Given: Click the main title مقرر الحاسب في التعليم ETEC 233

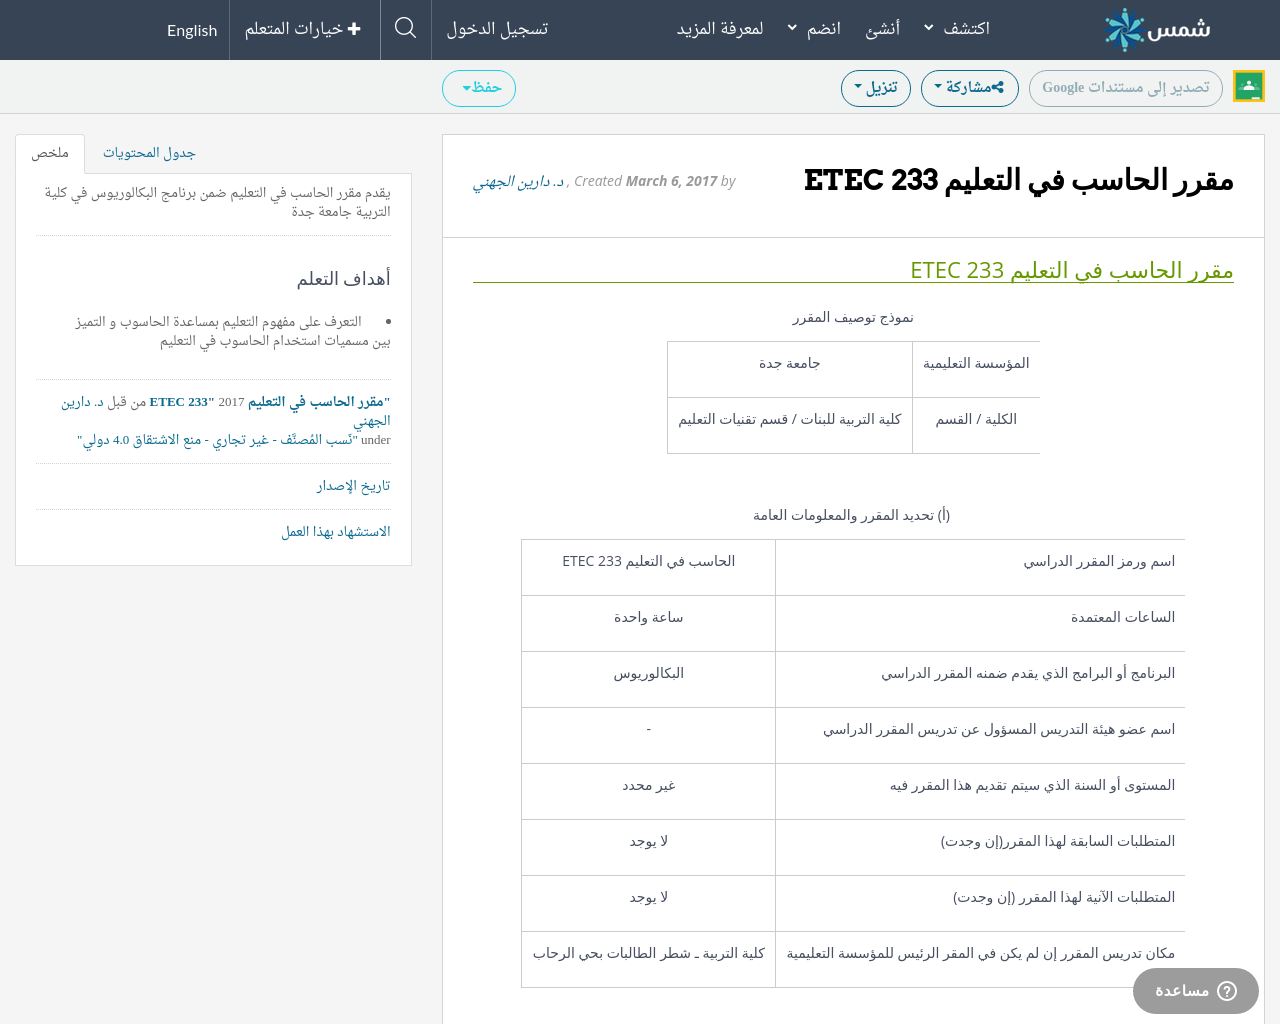Looking at the screenshot, I should click(1018, 180).
